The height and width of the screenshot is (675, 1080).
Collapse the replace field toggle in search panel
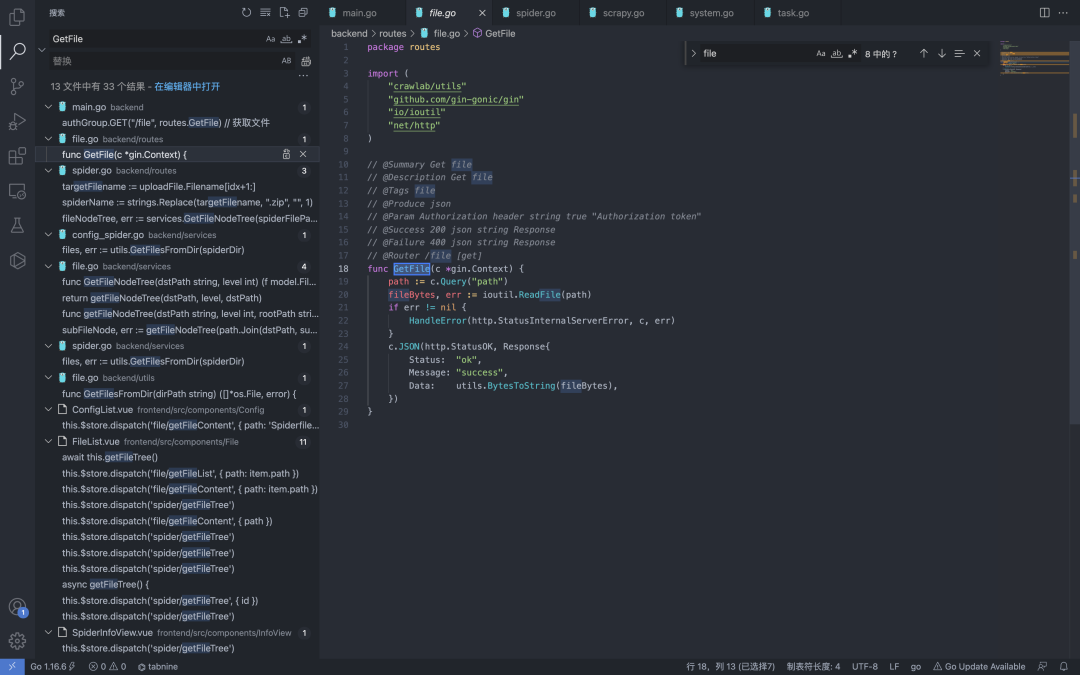42,49
